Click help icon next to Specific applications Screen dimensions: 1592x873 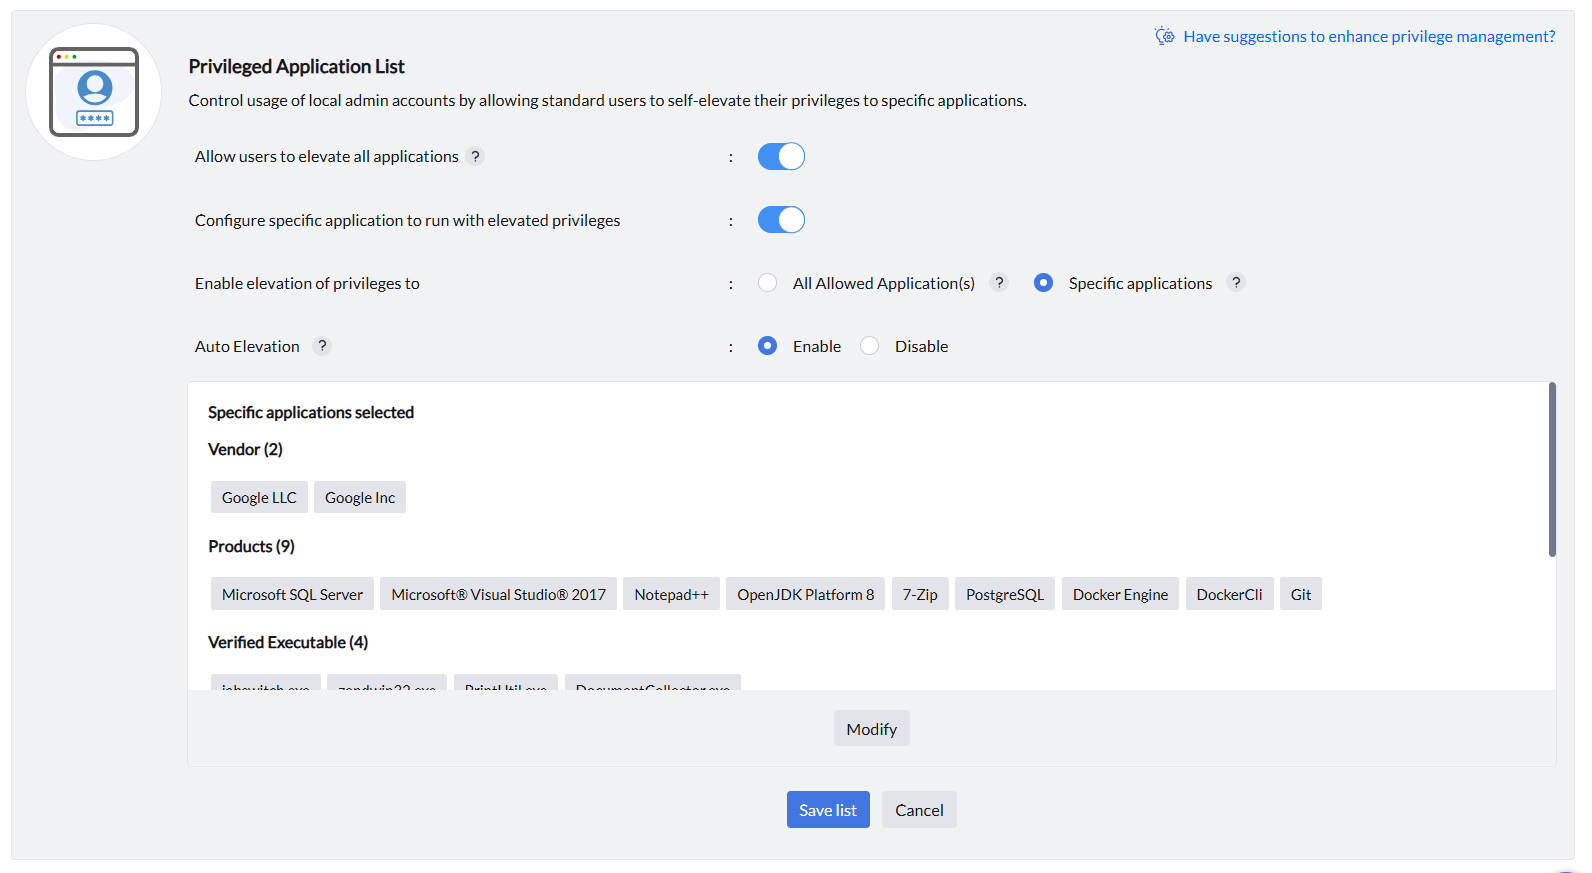coord(1236,283)
